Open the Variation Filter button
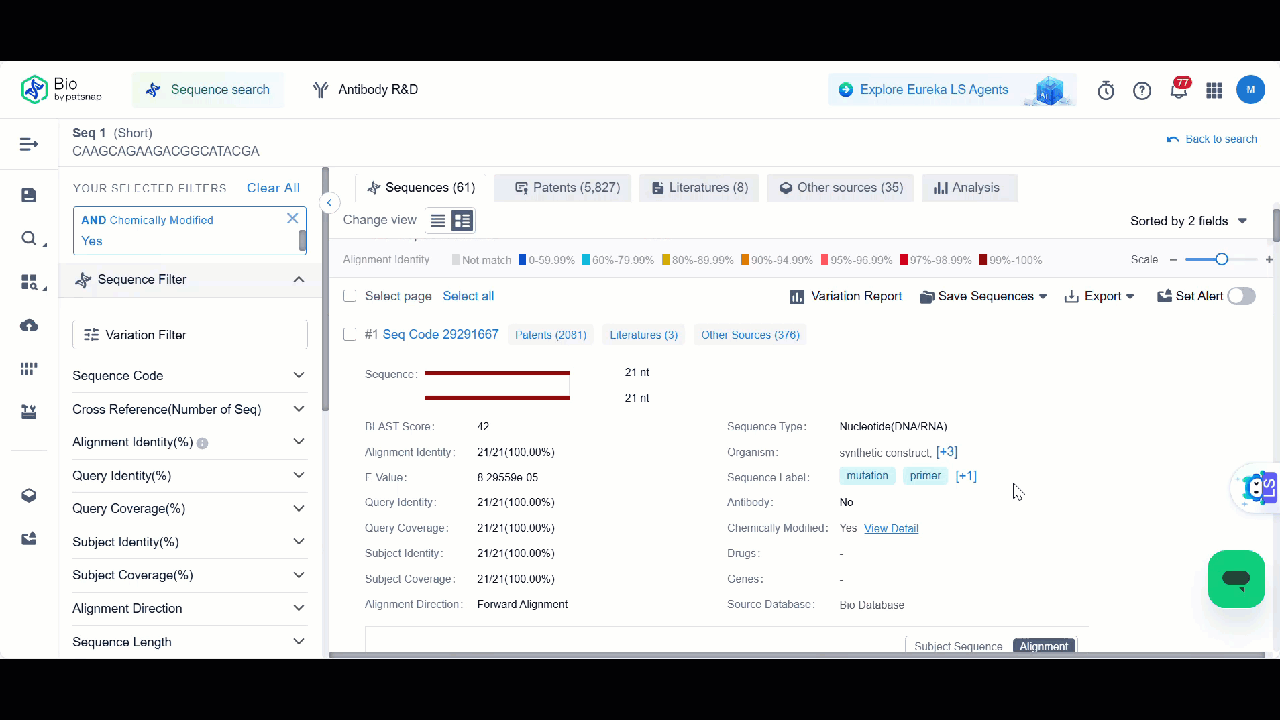The height and width of the screenshot is (720, 1280). (x=189, y=335)
